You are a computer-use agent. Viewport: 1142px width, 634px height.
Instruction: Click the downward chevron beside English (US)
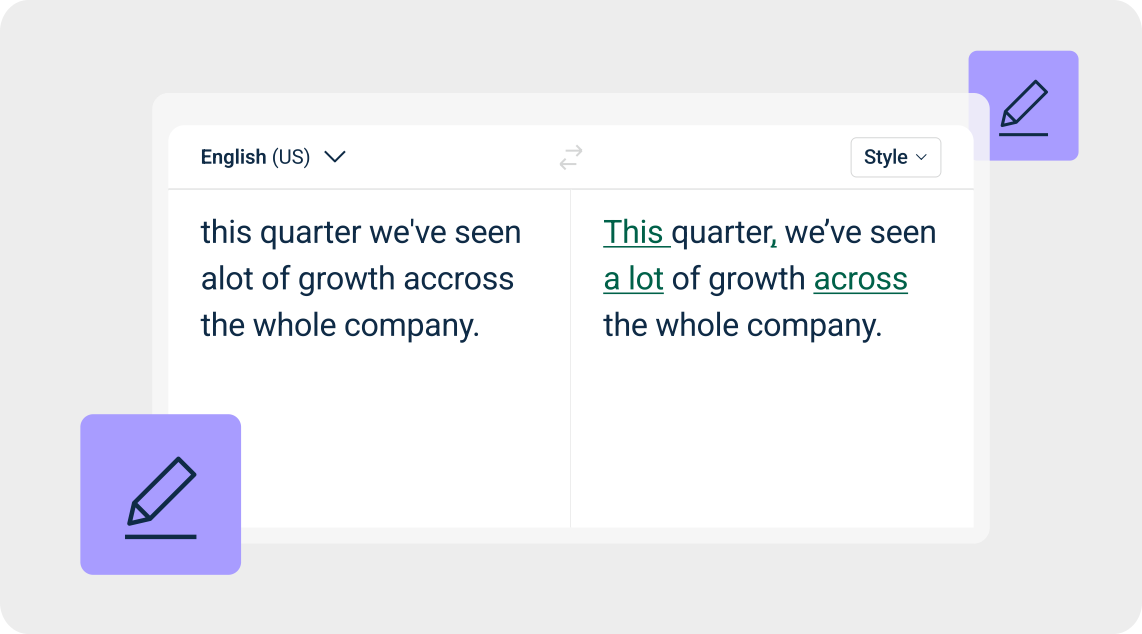(x=336, y=157)
